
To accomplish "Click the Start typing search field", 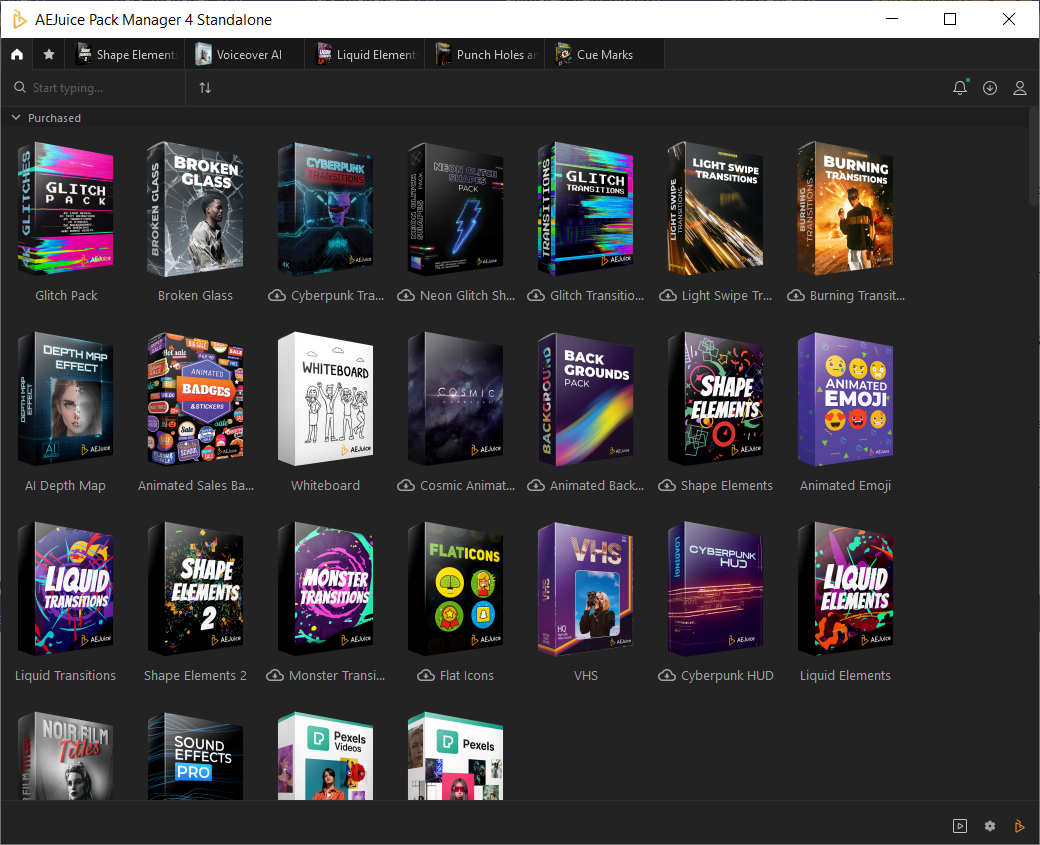I will point(100,88).
